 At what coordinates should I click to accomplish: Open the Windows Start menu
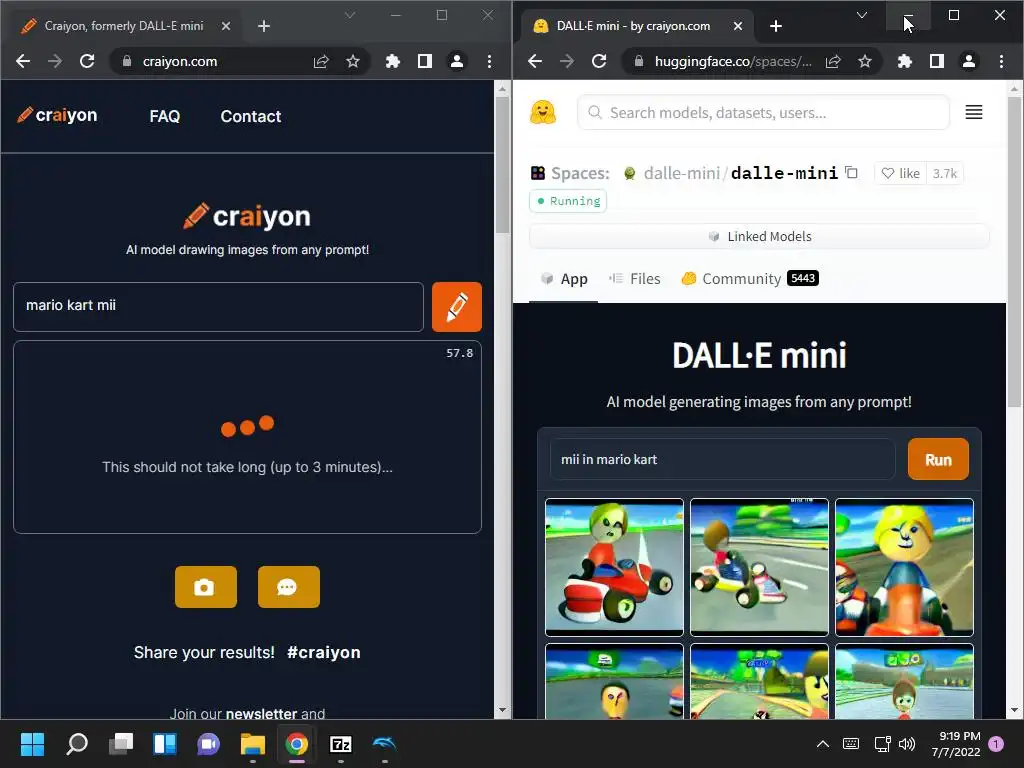(32, 744)
